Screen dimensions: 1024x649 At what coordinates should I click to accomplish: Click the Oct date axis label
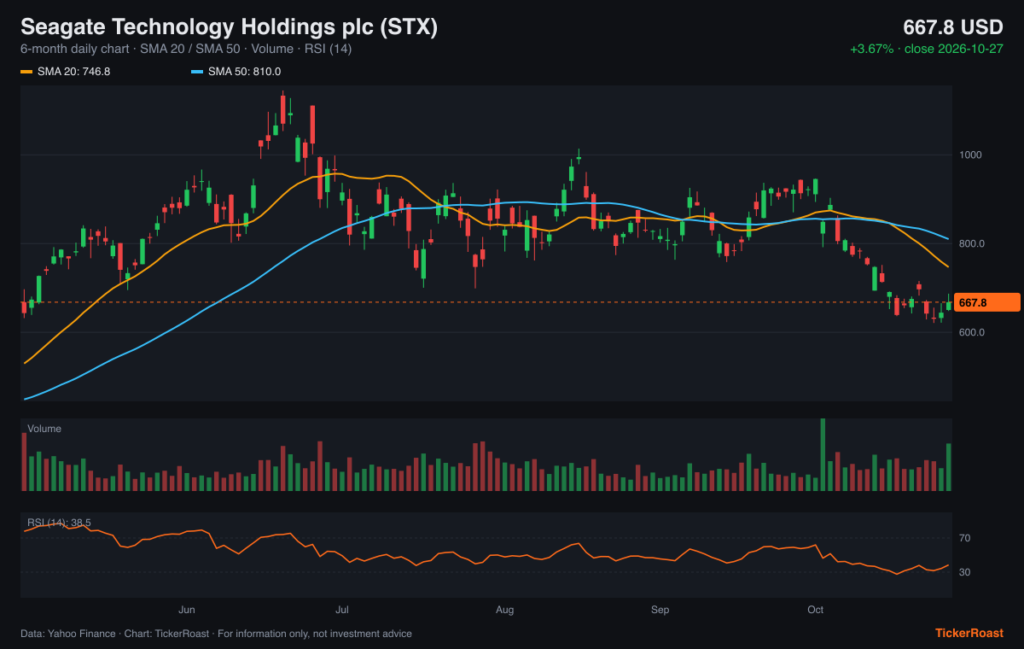[815, 610]
